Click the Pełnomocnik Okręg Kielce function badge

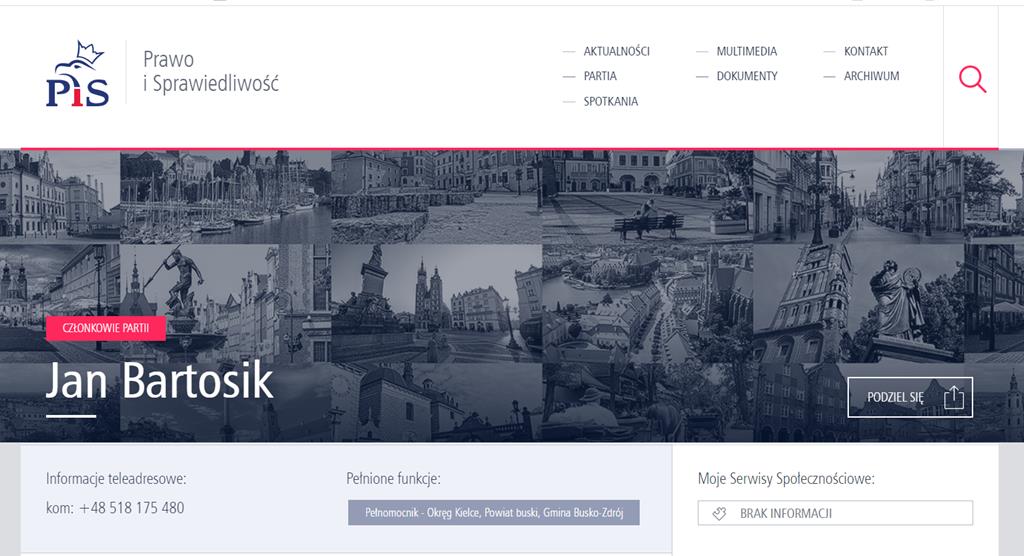[494, 513]
